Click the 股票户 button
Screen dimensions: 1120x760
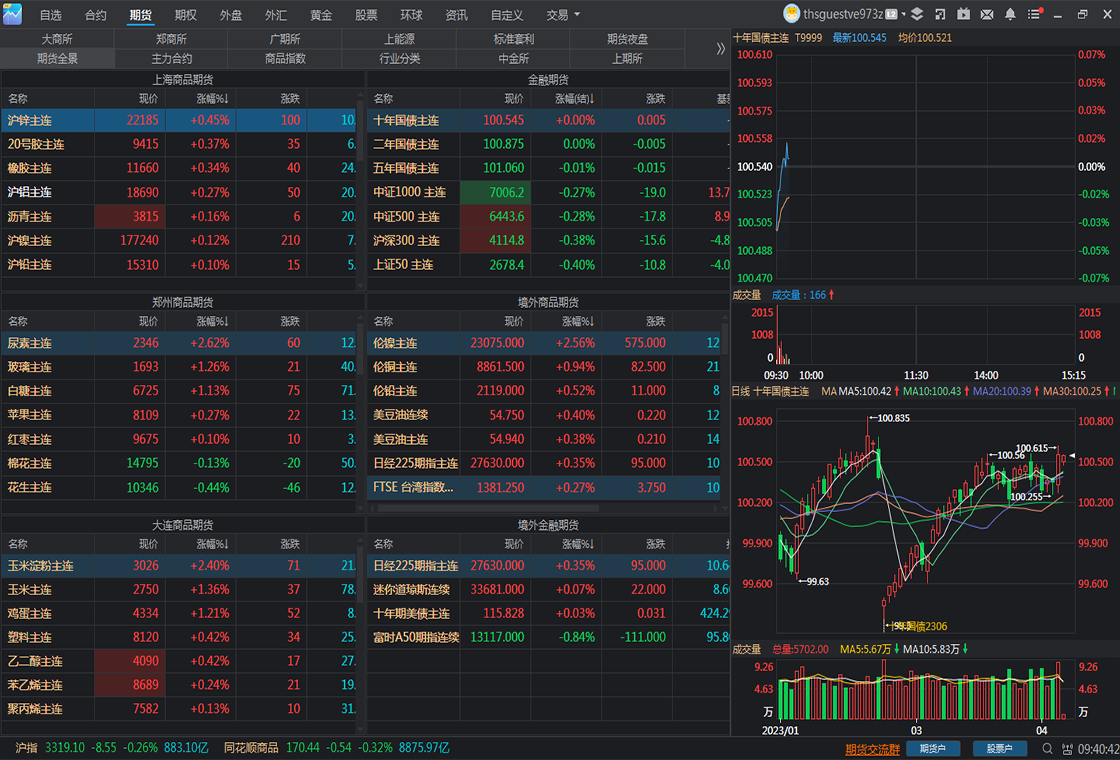1000,749
